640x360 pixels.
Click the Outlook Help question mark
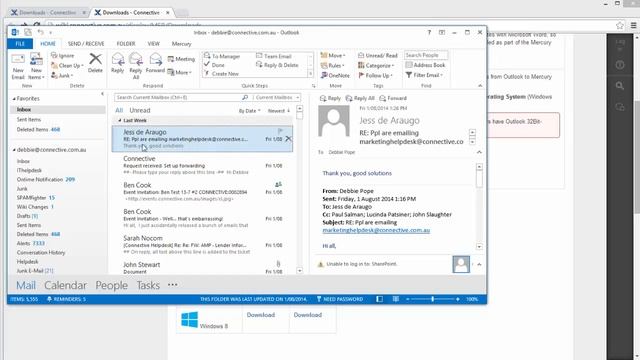point(429,32)
